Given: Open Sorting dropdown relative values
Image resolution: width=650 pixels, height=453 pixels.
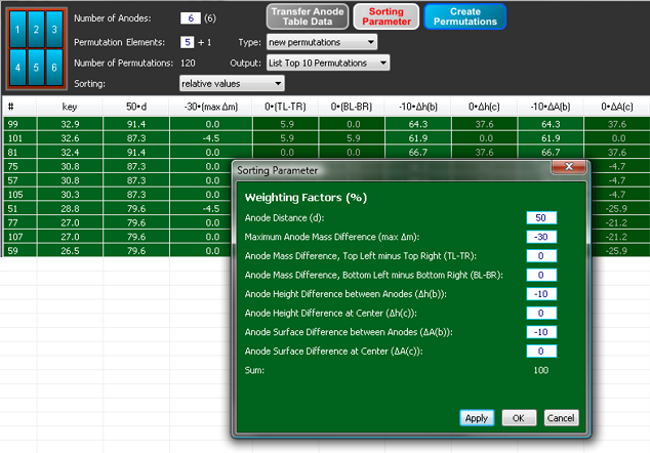Looking at the screenshot, I should (x=232, y=83).
